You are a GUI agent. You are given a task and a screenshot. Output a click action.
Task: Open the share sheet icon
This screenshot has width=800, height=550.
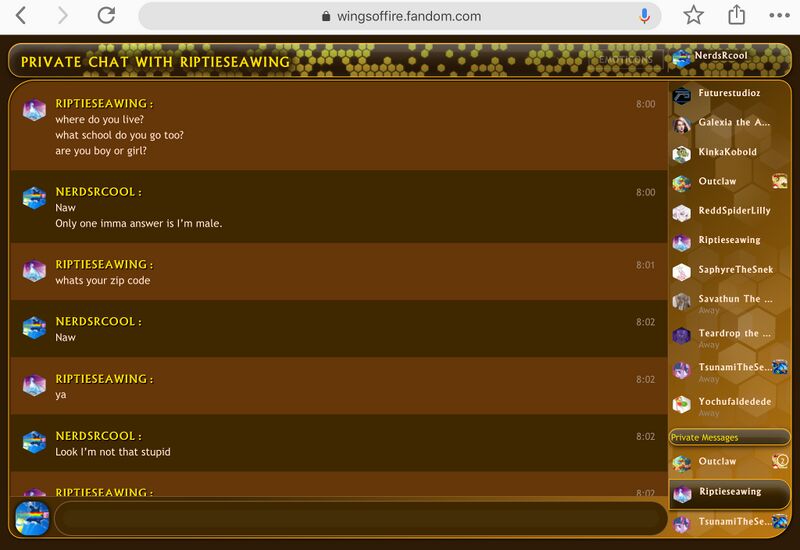tap(737, 16)
